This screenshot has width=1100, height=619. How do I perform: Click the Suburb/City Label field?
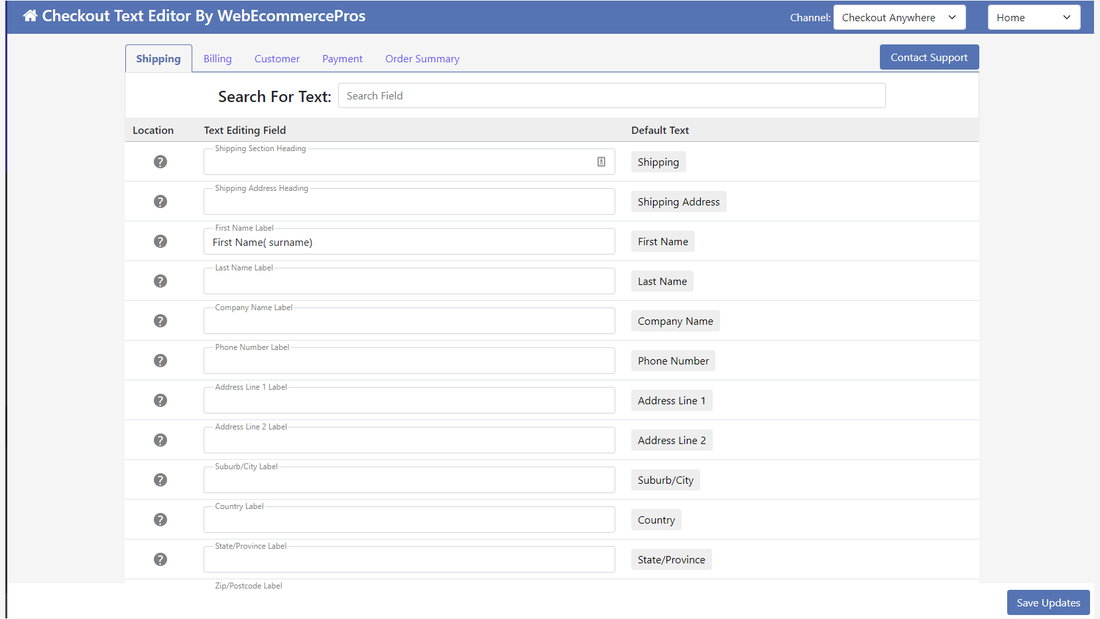click(x=409, y=480)
